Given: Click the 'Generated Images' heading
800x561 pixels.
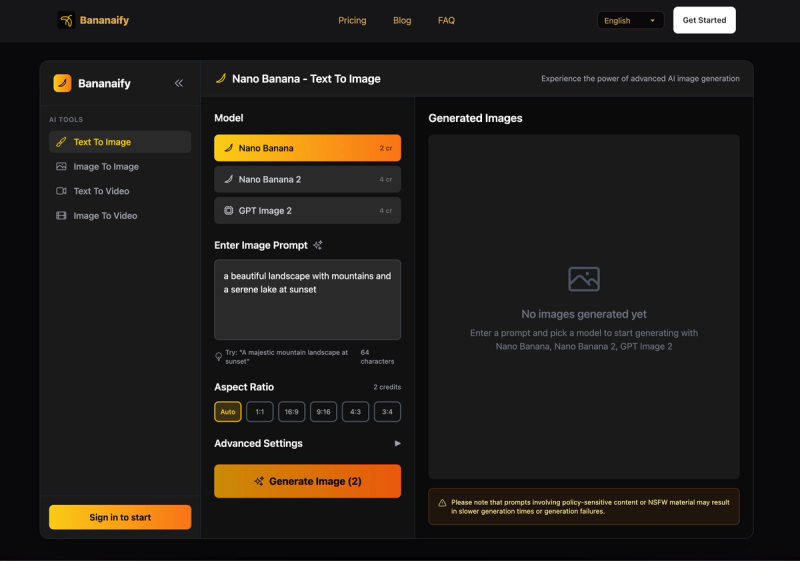Looking at the screenshot, I should pyautogui.click(x=475, y=118).
